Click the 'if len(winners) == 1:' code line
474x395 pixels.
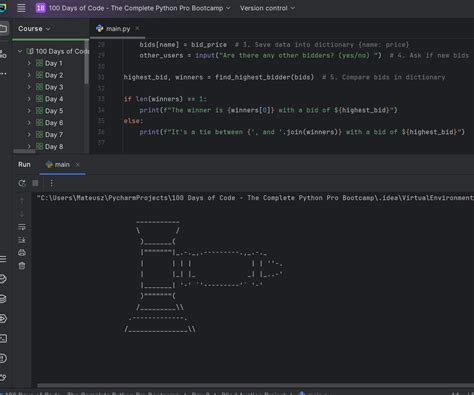[x=165, y=99]
